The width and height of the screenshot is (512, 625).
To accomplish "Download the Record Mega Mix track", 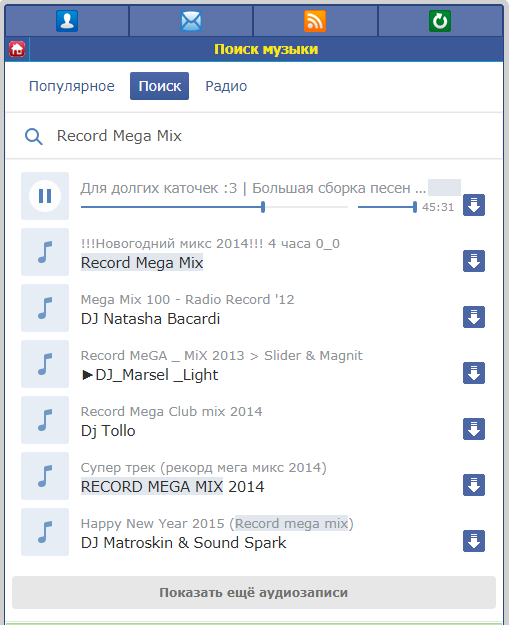I will pos(474,261).
